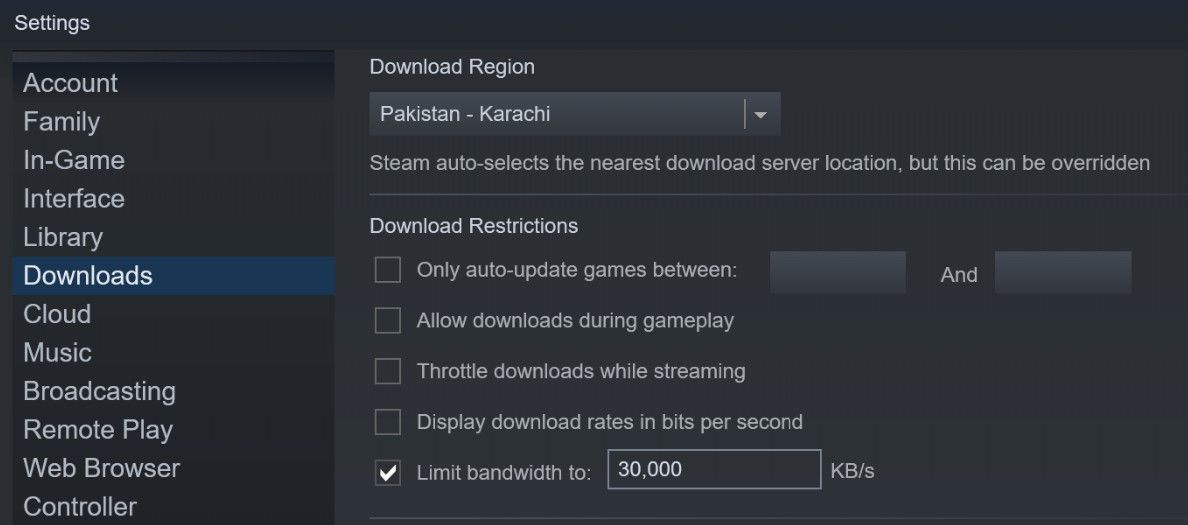The width and height of the screenshot is (1188, 525).
Task: Open Broadcasting settings
Action: pyautogui.click(x=99, y=391)
